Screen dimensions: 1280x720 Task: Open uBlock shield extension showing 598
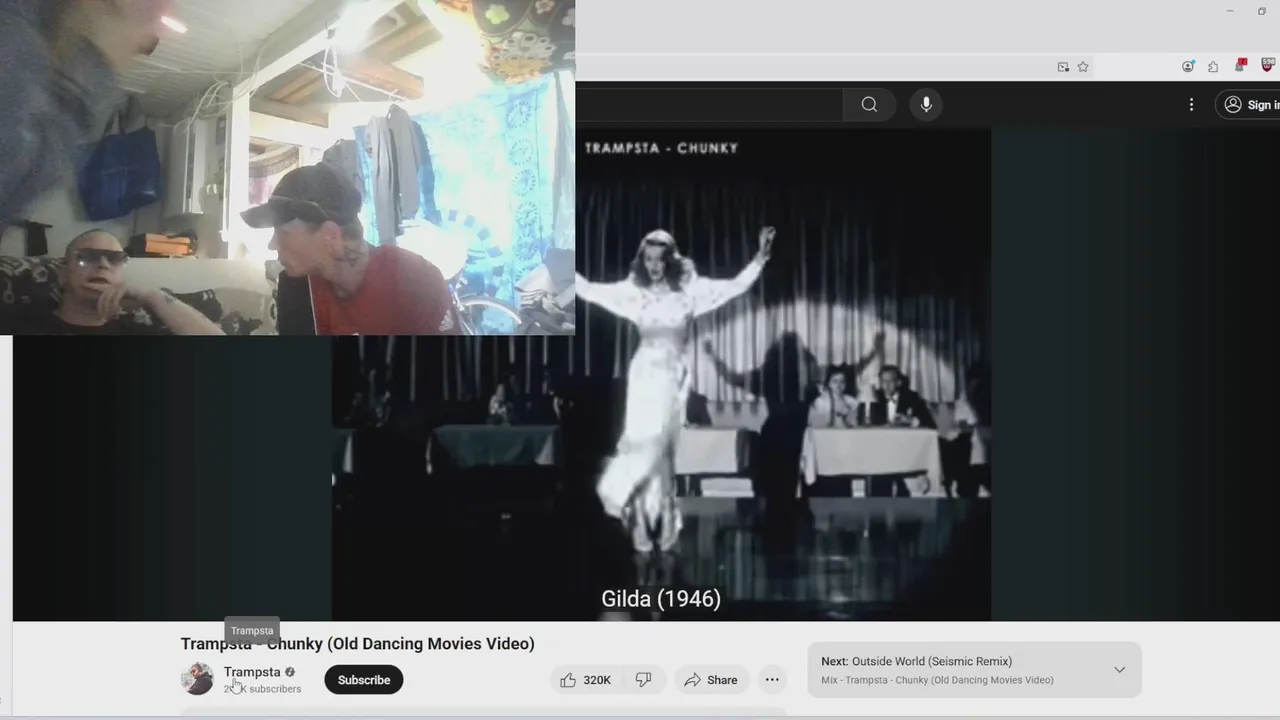(x=1267, y=66)
